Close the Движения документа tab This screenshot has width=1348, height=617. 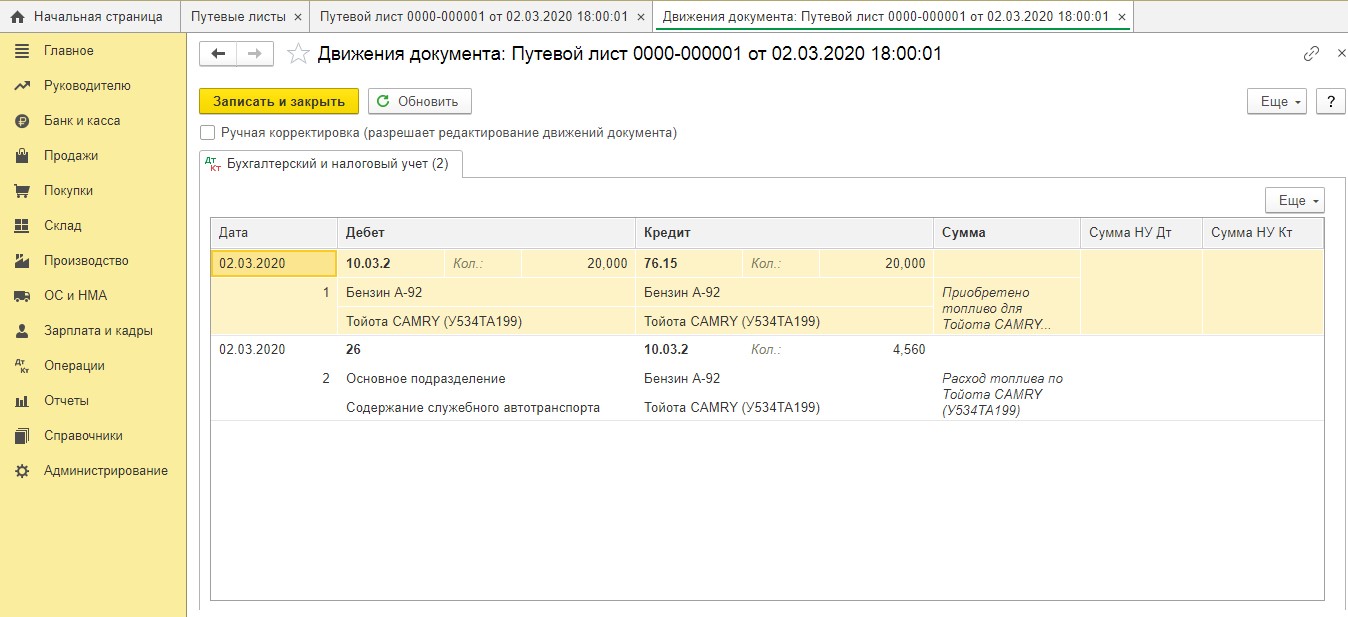pos(1121,17)
